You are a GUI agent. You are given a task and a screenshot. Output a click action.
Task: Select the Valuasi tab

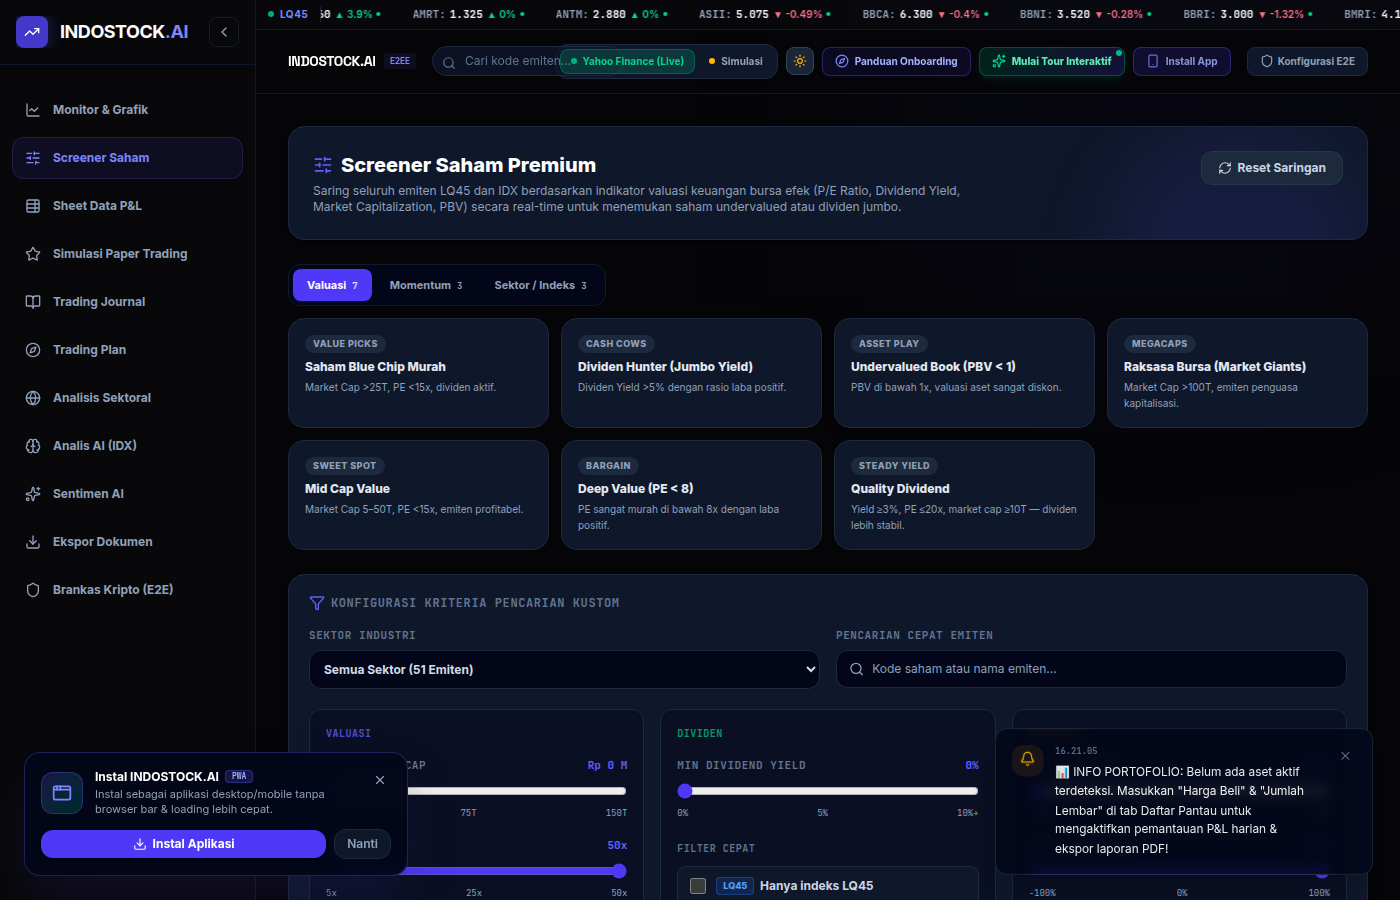[332, 285]
